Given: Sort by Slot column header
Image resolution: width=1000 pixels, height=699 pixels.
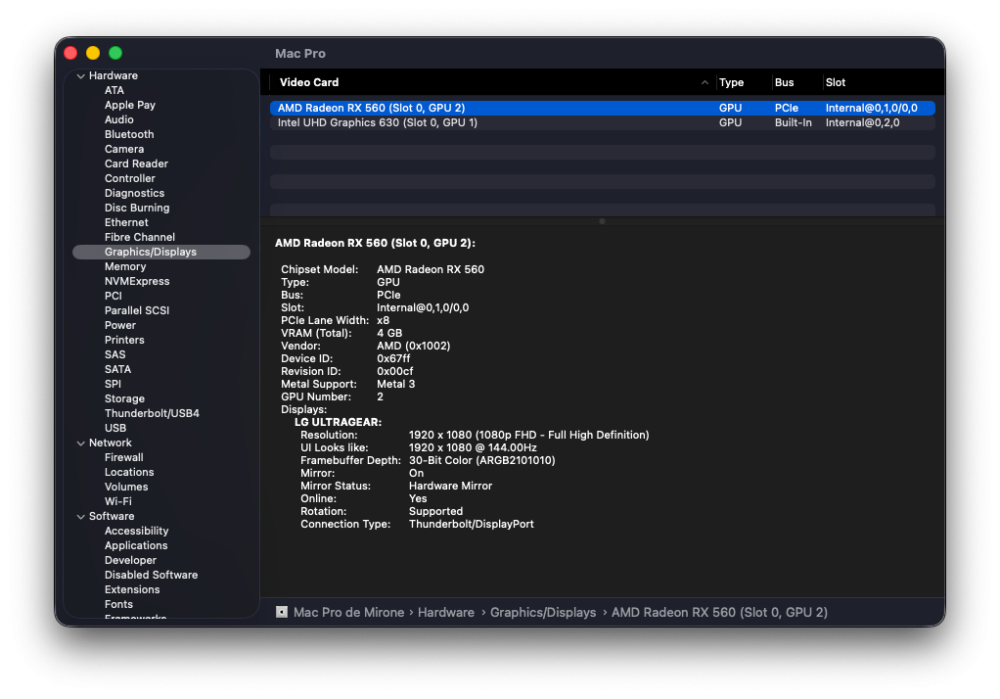Looking at the screenshot, I should (835, 82).
